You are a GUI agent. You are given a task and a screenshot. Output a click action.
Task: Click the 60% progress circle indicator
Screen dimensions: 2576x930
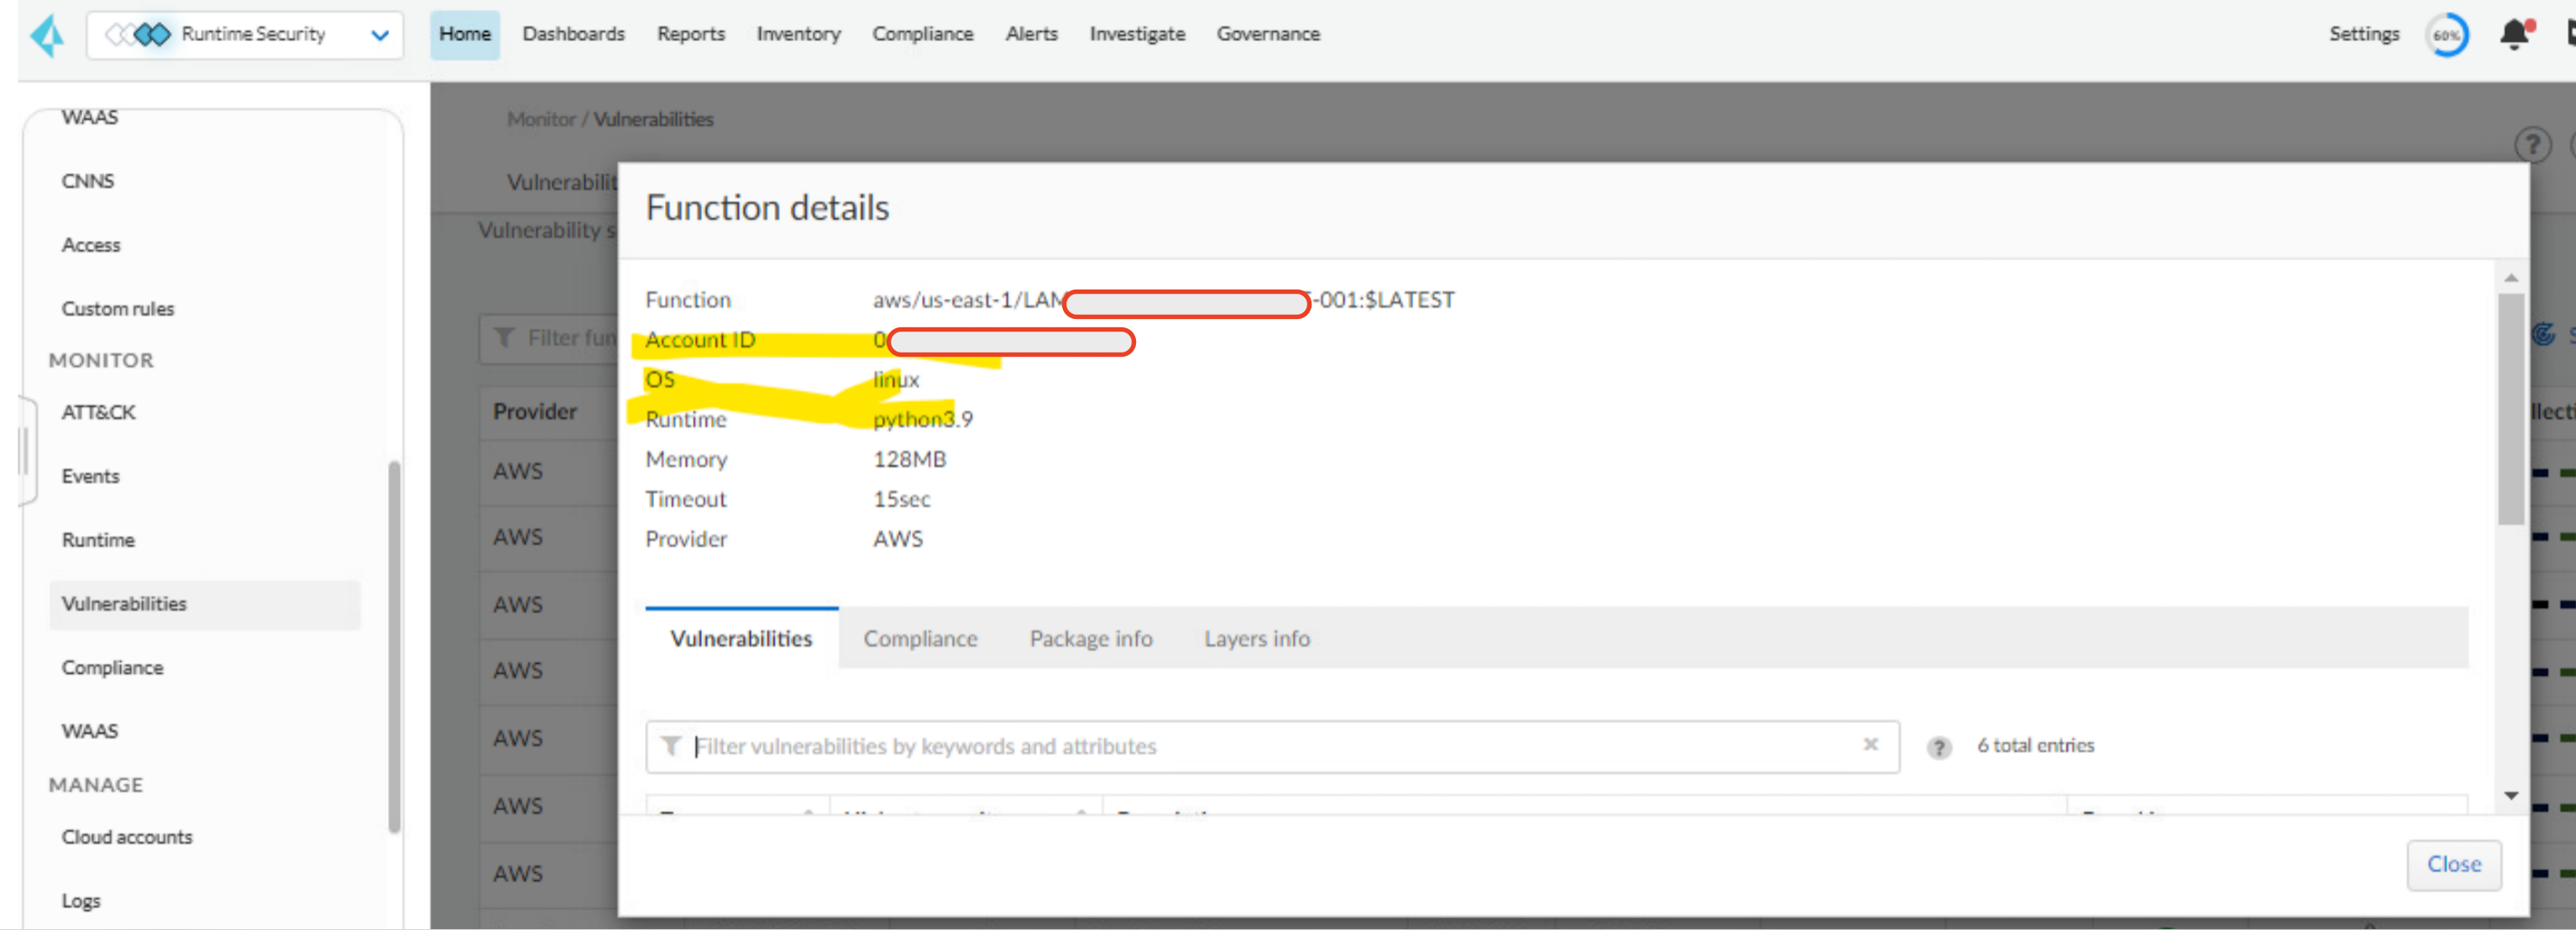(x=2446, y=36)
